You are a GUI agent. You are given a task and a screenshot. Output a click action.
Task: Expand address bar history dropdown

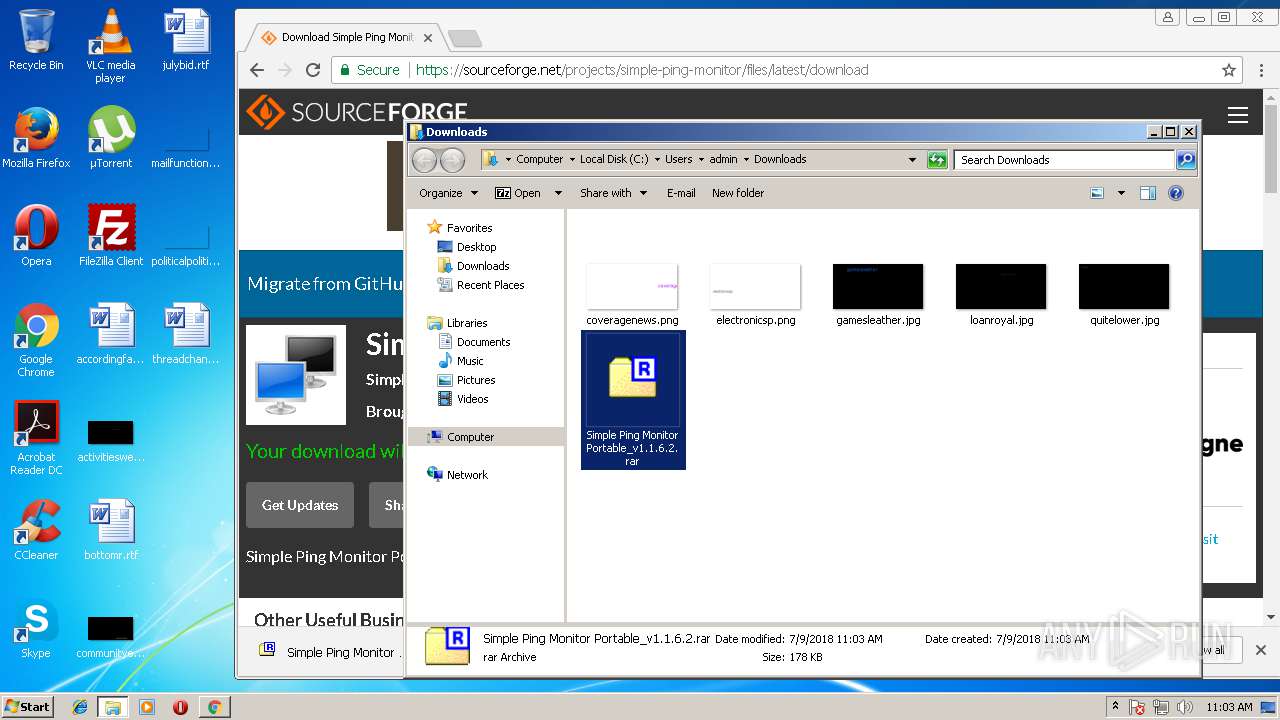(x=912, y=160)
